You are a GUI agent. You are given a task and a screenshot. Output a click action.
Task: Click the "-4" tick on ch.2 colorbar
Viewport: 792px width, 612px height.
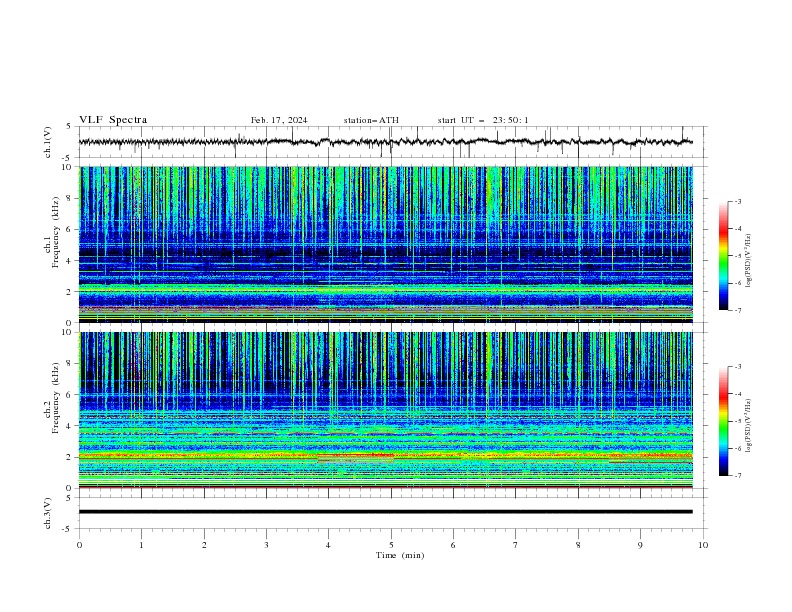coord(738,394)
